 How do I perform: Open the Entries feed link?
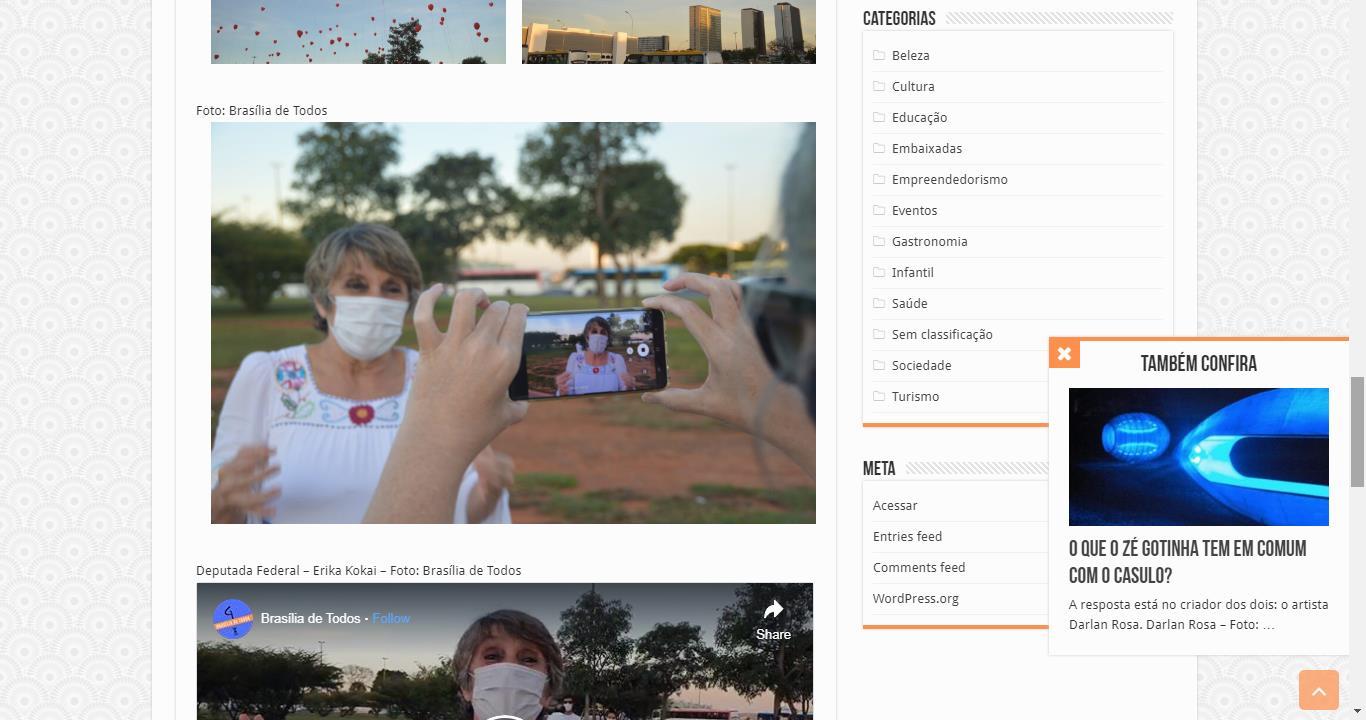click(907, 536)
